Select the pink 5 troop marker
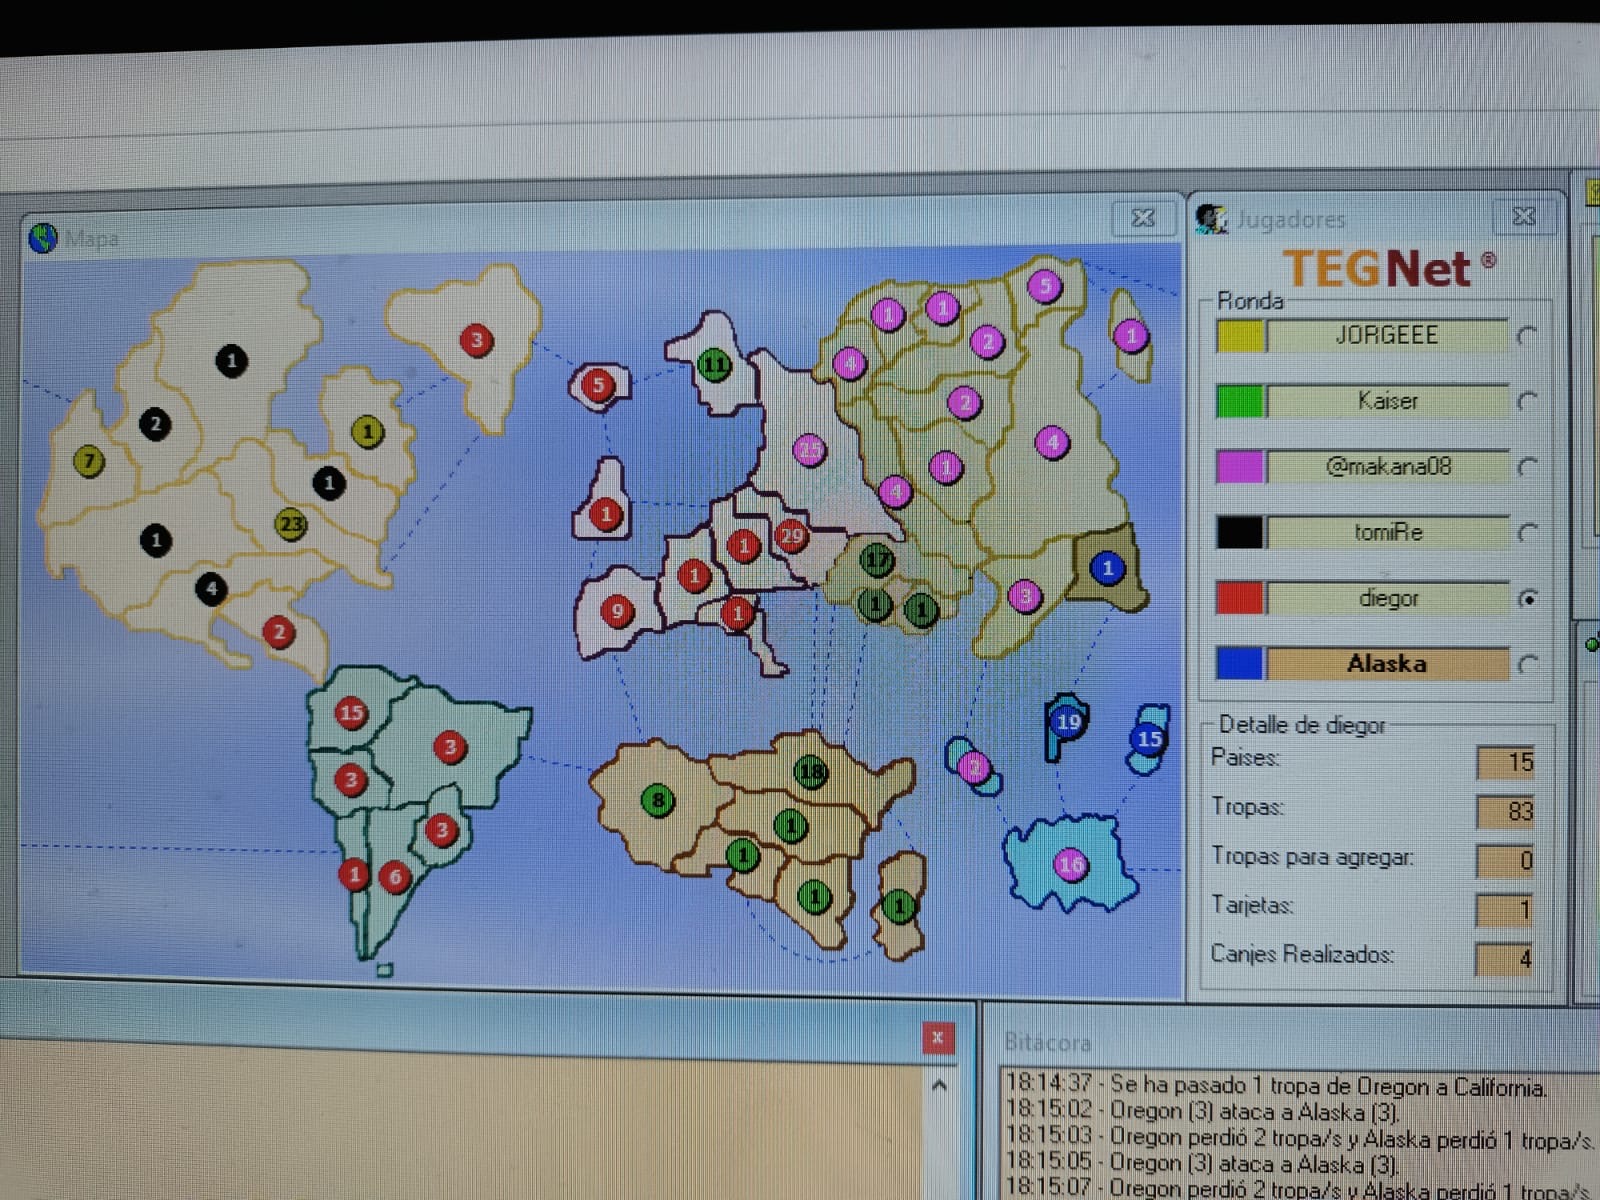This screenshot has height=1200, width=1600. [1045, 287]
